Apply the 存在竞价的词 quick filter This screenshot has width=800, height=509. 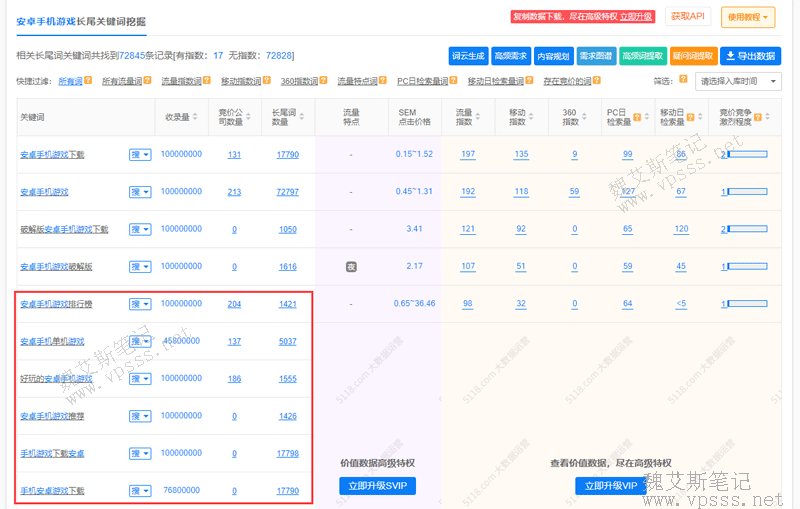coord(567,81)
